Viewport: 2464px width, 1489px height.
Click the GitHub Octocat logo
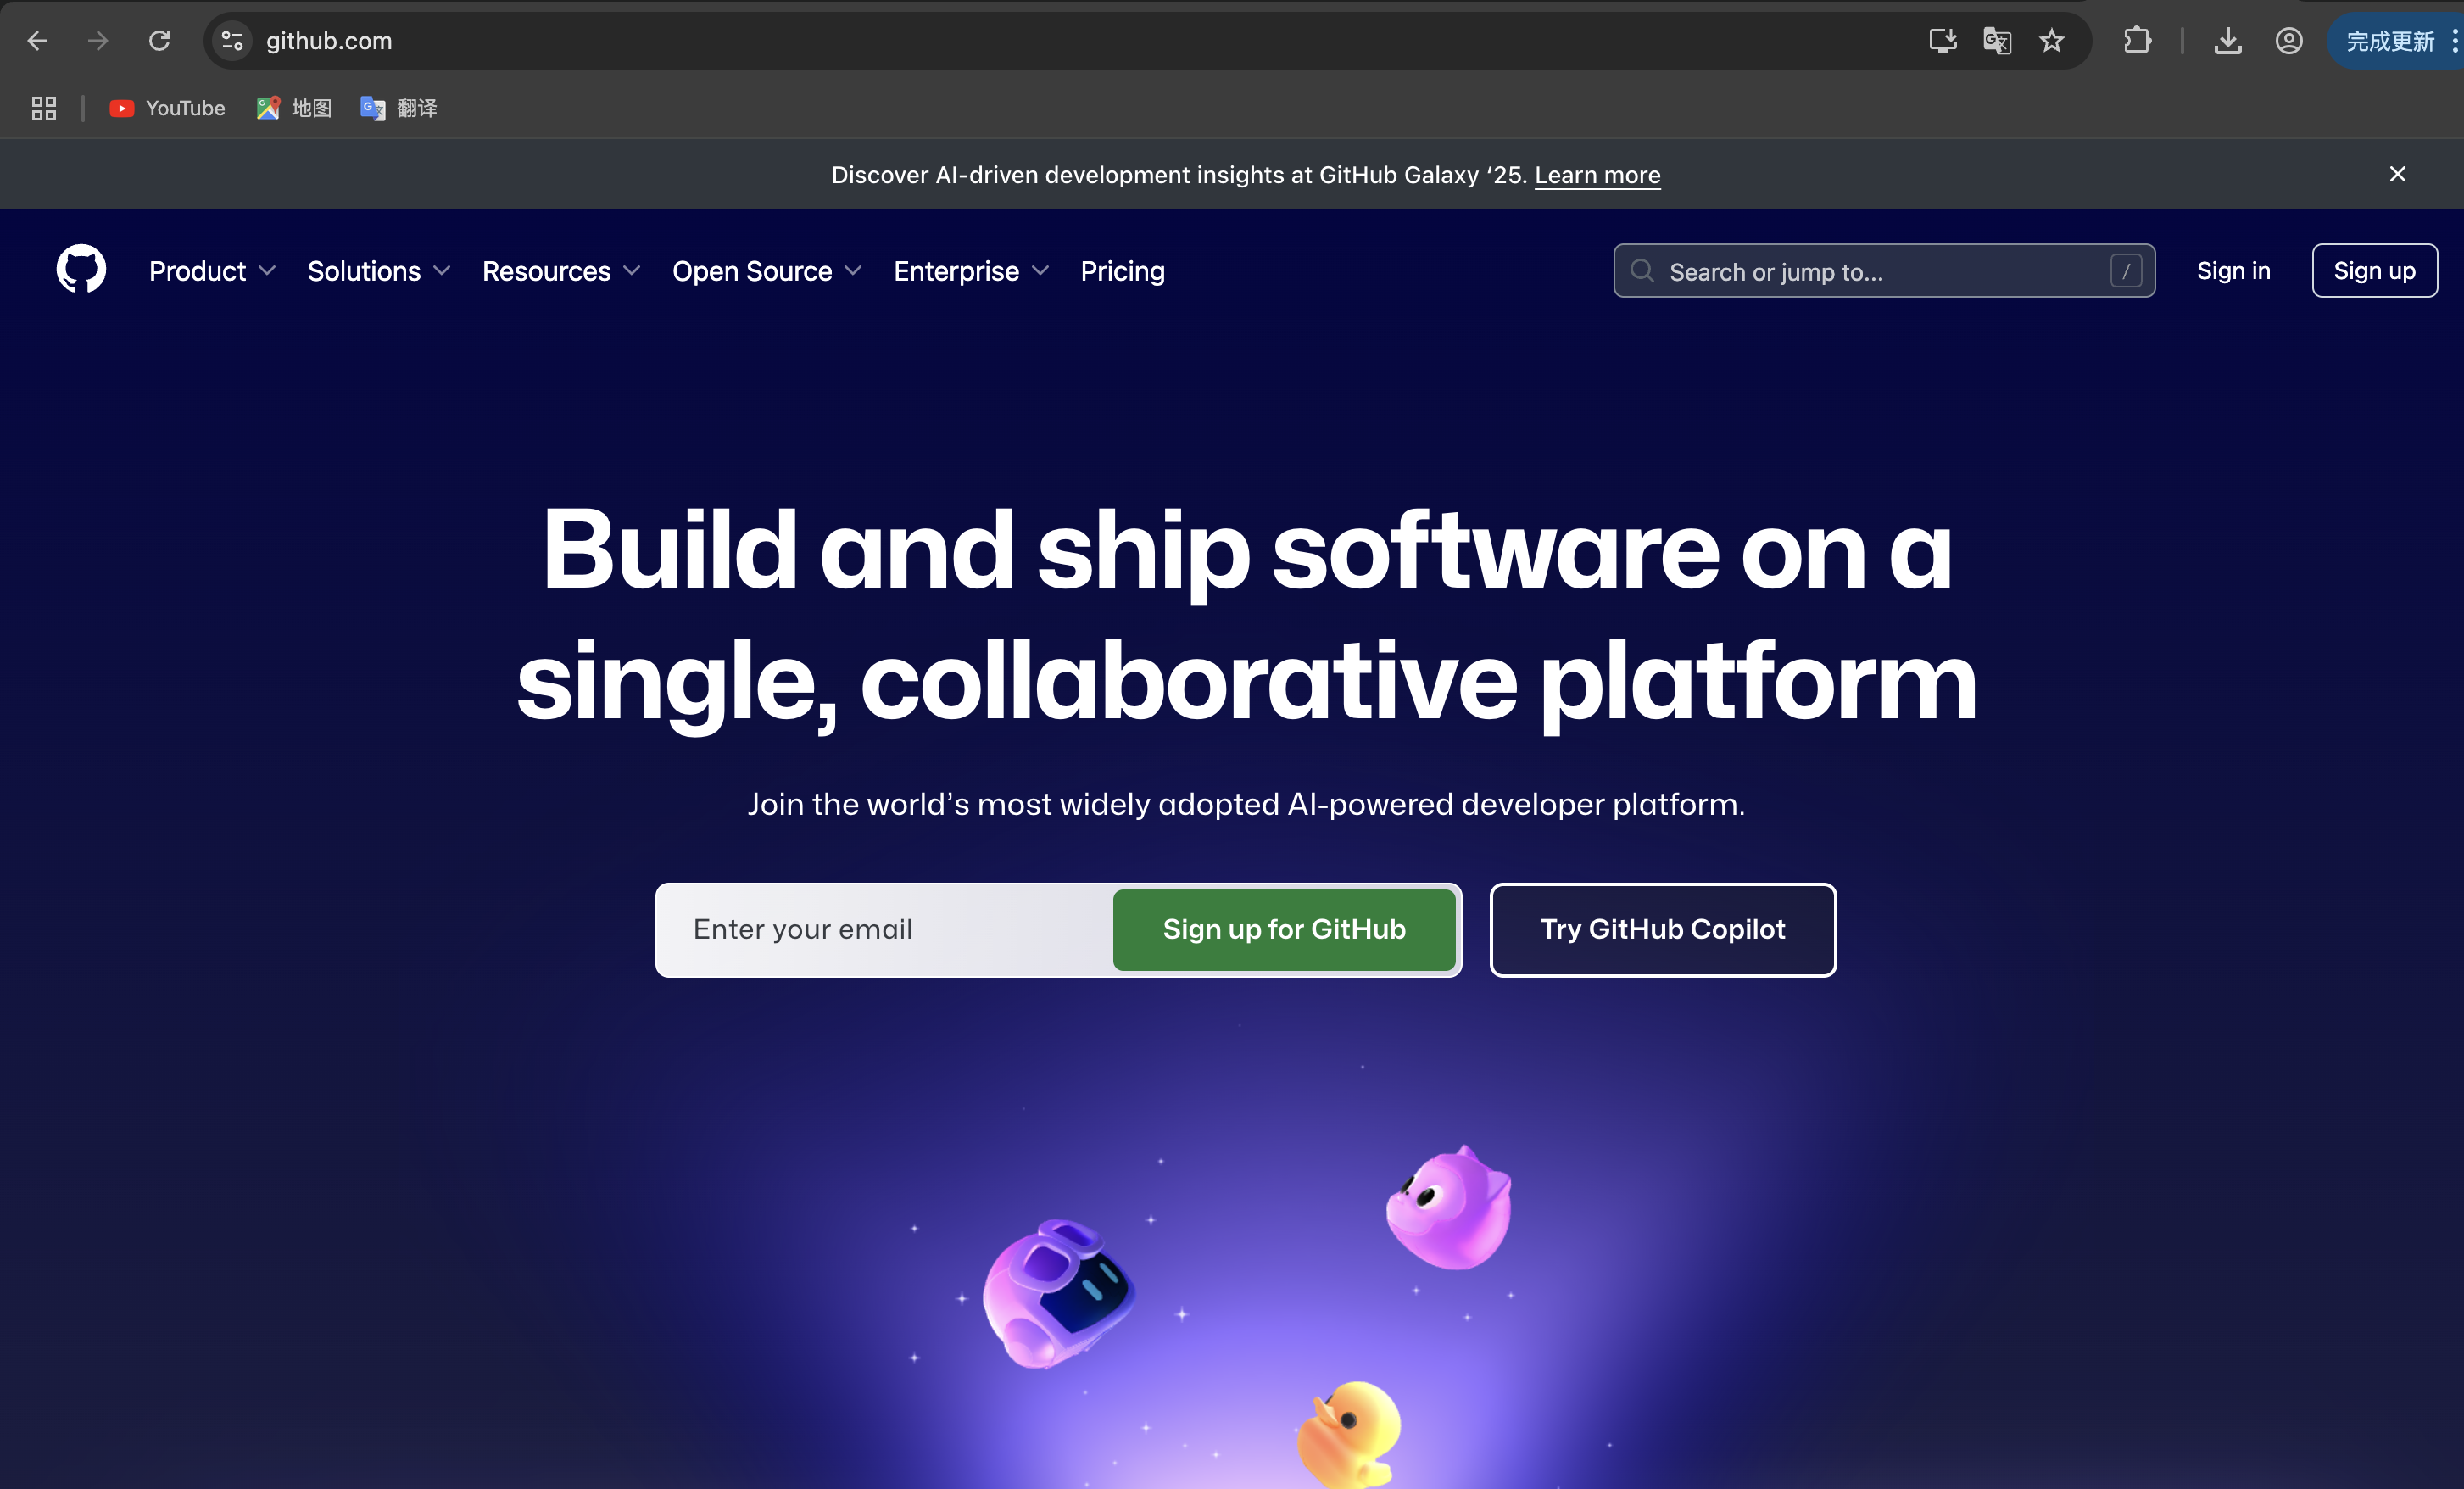click(81, 269)
